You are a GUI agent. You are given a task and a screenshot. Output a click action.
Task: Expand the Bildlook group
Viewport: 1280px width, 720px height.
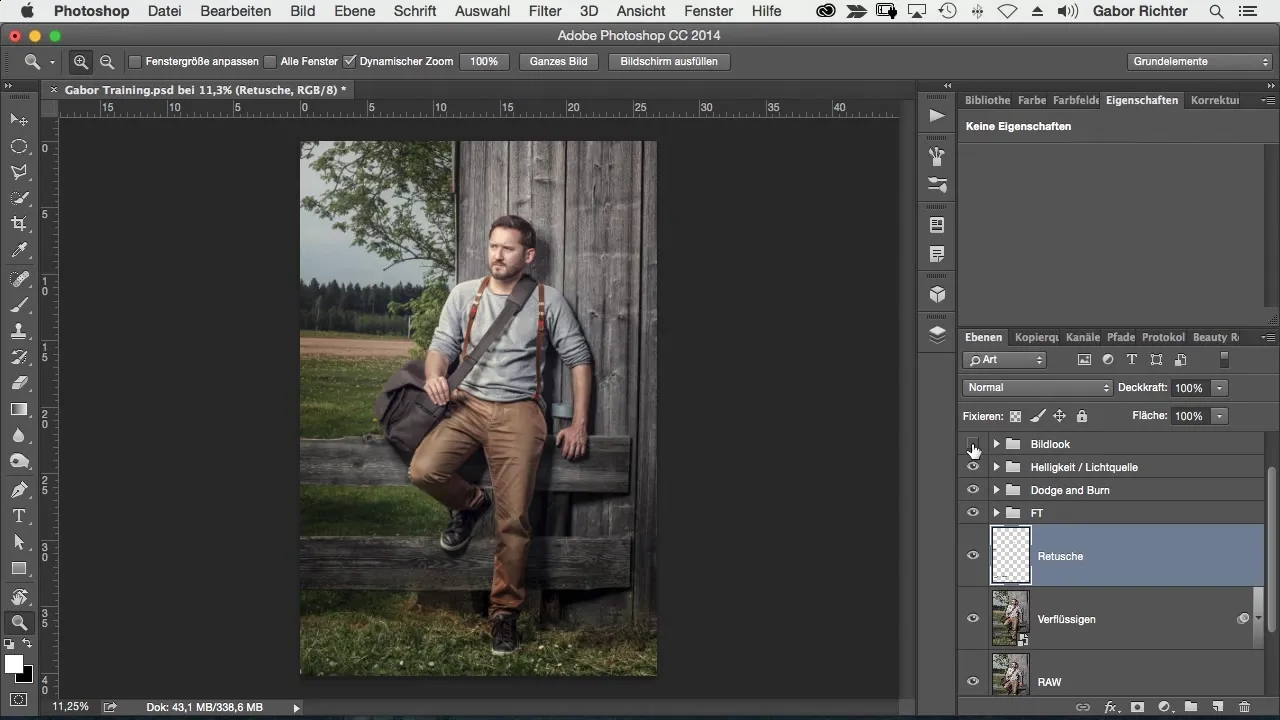pos(996,444)
